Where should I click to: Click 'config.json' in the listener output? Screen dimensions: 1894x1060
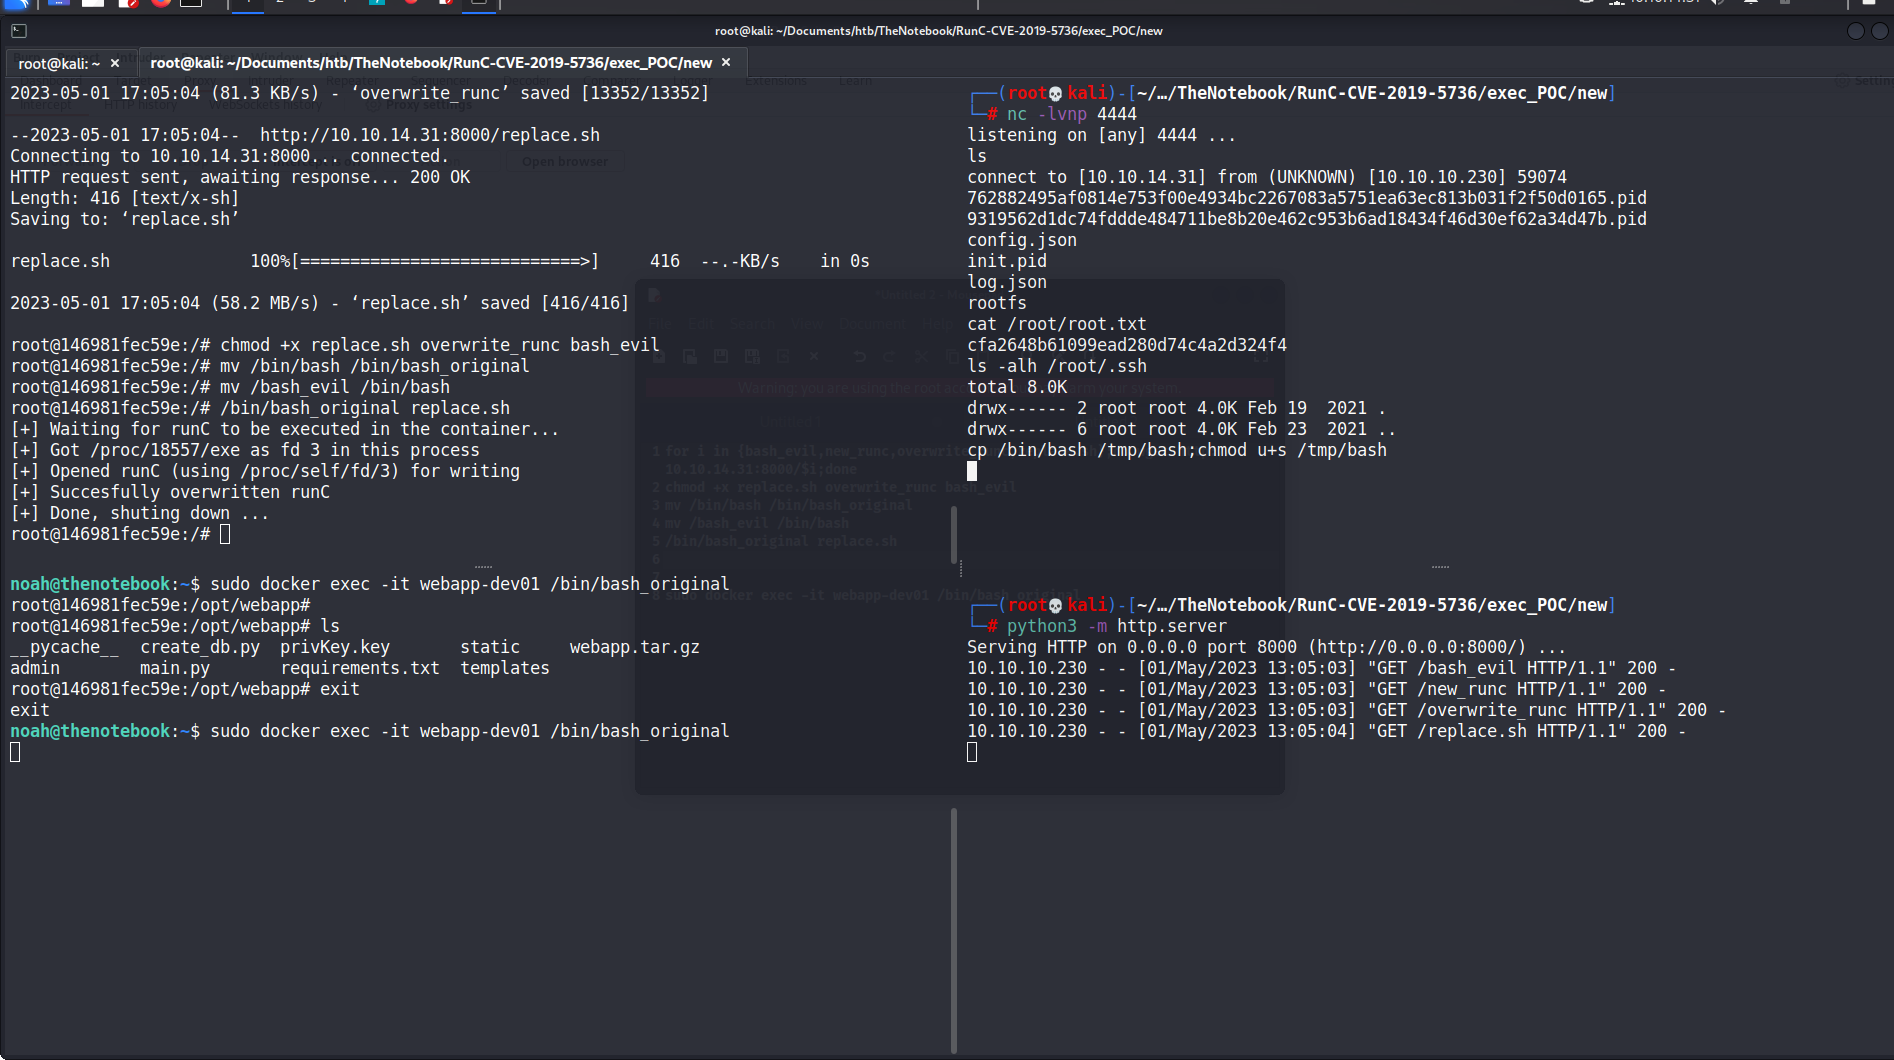pos(1022,240)
